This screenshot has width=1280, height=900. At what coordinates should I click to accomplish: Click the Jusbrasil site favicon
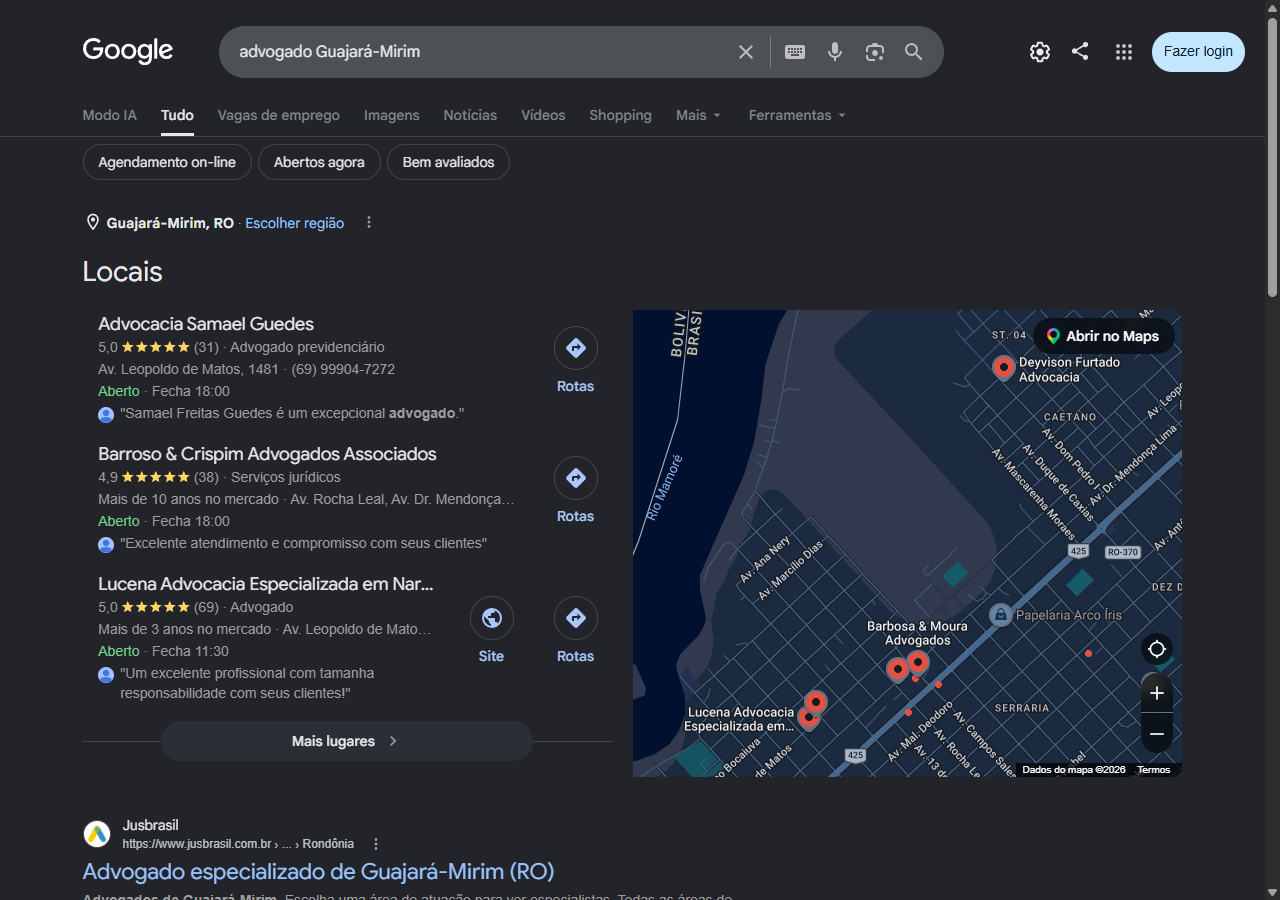(97, 834)
